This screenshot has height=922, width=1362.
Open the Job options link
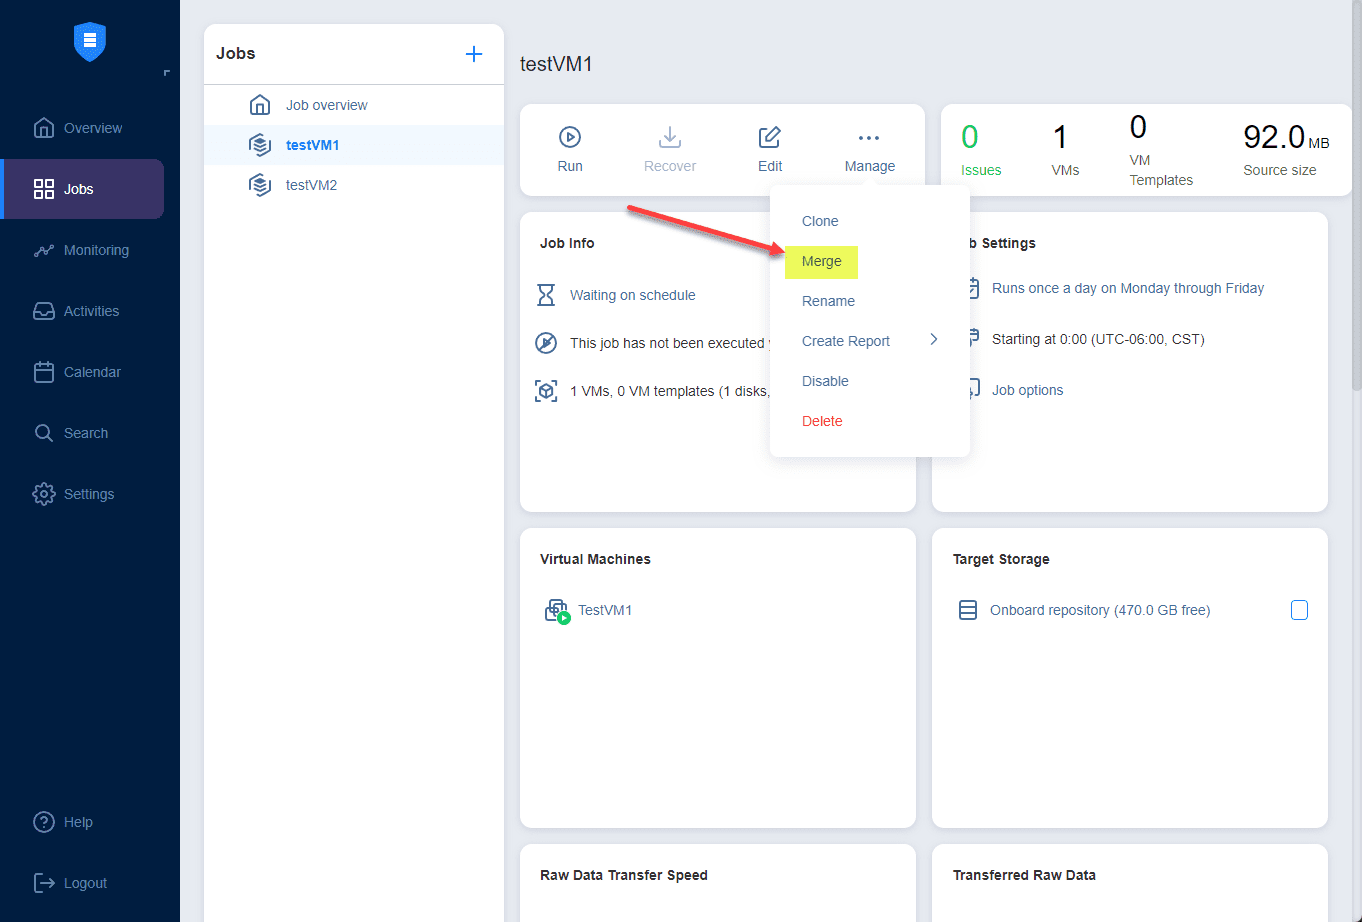1028,390
